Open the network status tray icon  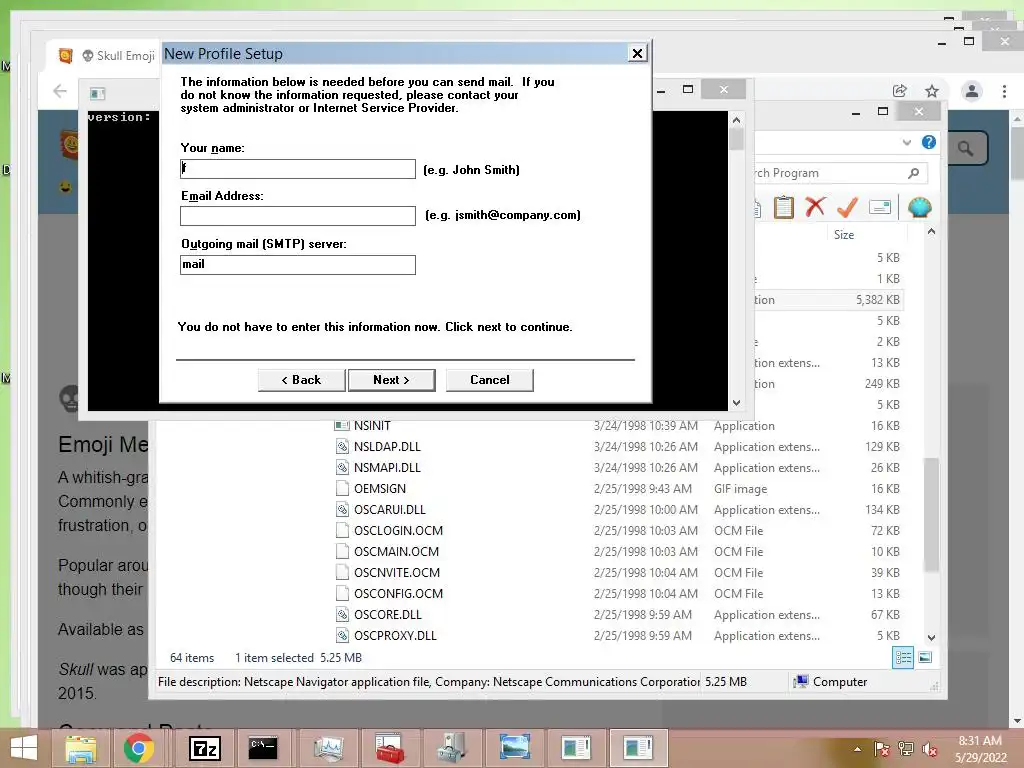point(906,749)
